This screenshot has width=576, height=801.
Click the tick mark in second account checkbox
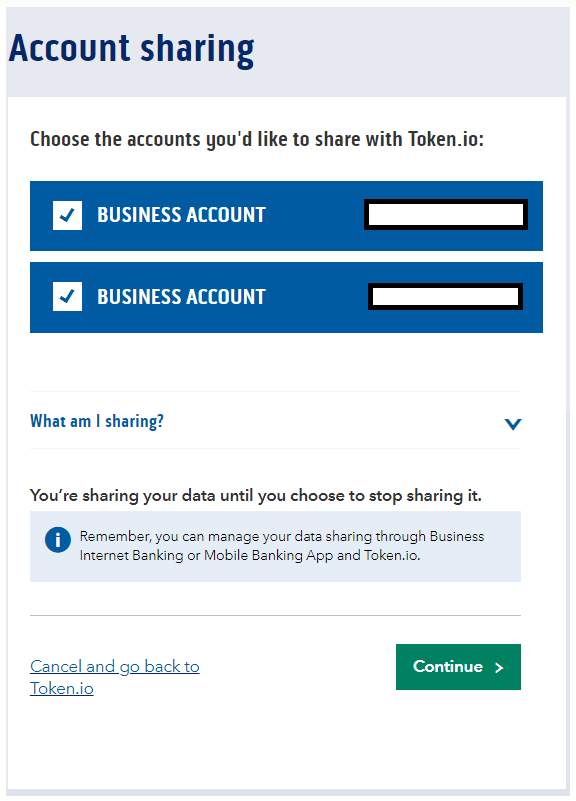tap(67, 296)
